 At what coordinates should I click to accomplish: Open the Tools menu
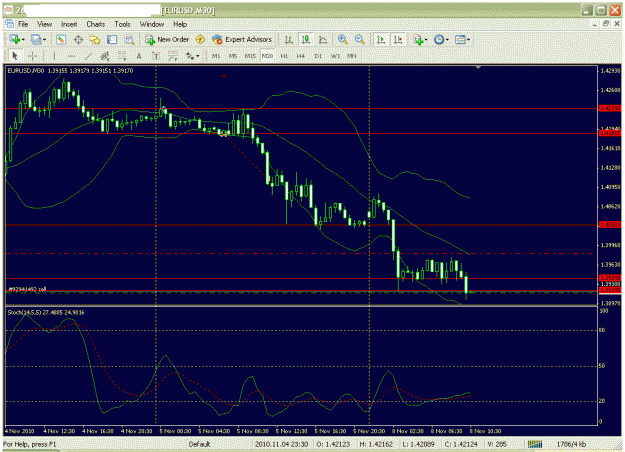point(122,24)
